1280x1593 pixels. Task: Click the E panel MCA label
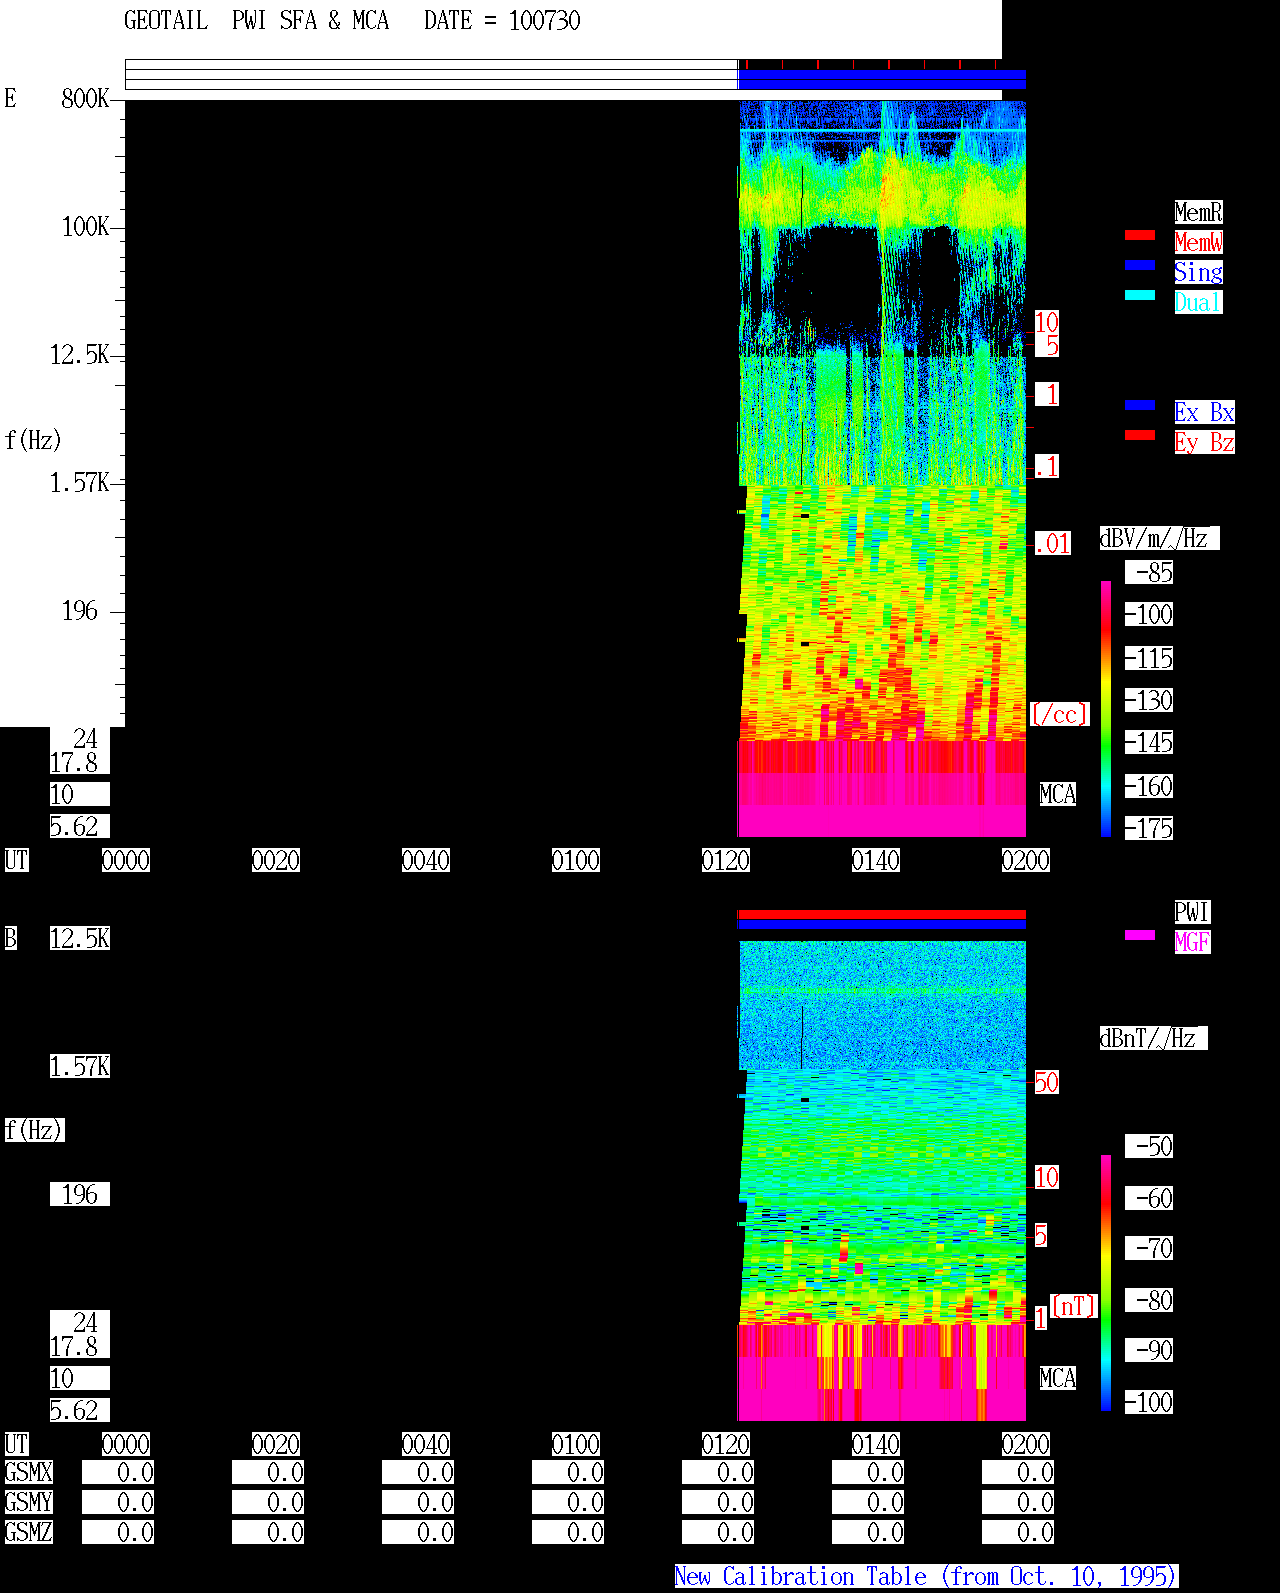click(x=1058, y=794)
